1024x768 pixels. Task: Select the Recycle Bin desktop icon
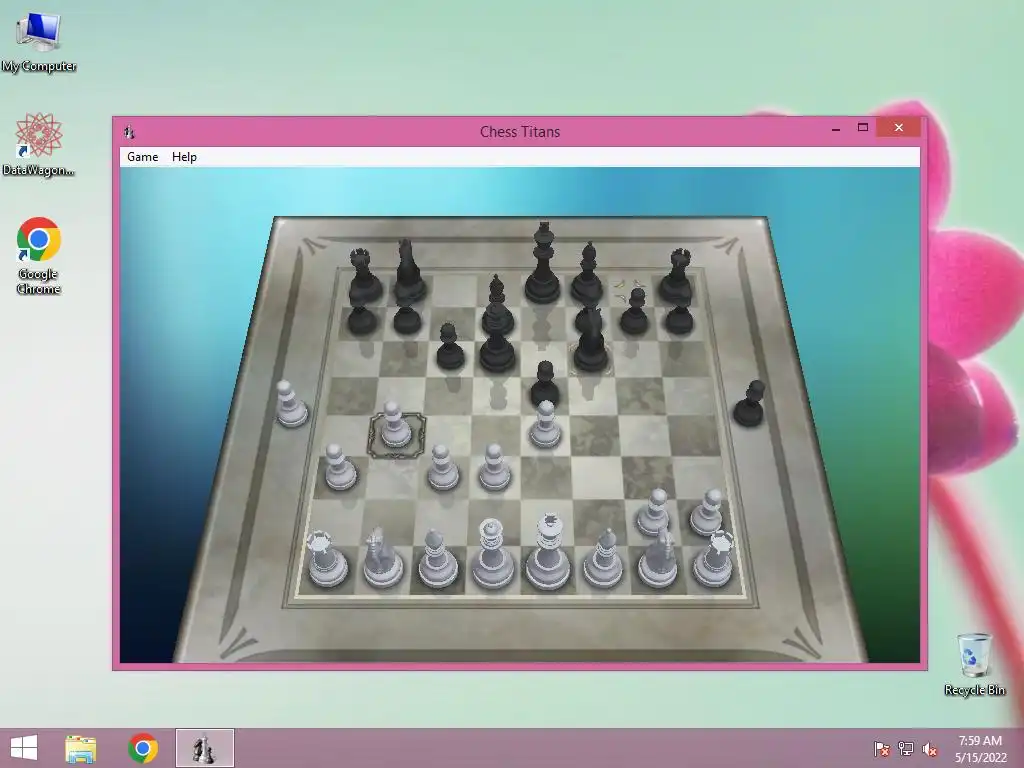[x=974, y=664]
